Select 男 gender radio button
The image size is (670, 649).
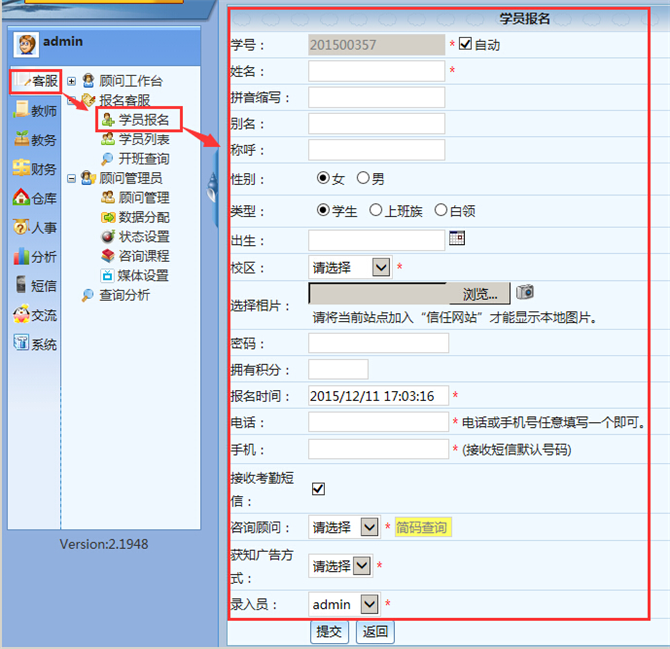(363, 178)
